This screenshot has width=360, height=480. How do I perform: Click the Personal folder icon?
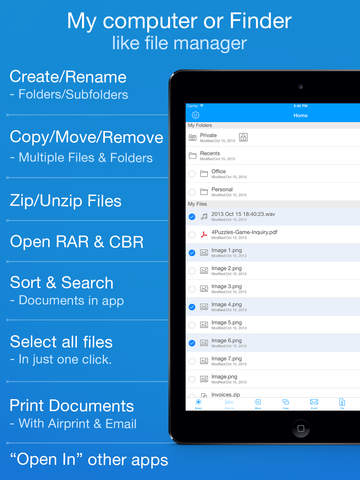click(x=204, y=191)
